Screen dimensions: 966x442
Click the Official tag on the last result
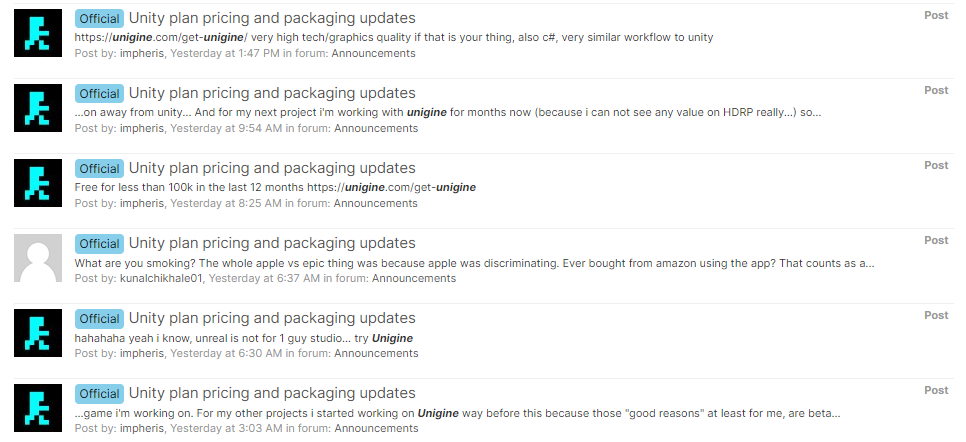[99, 393]
